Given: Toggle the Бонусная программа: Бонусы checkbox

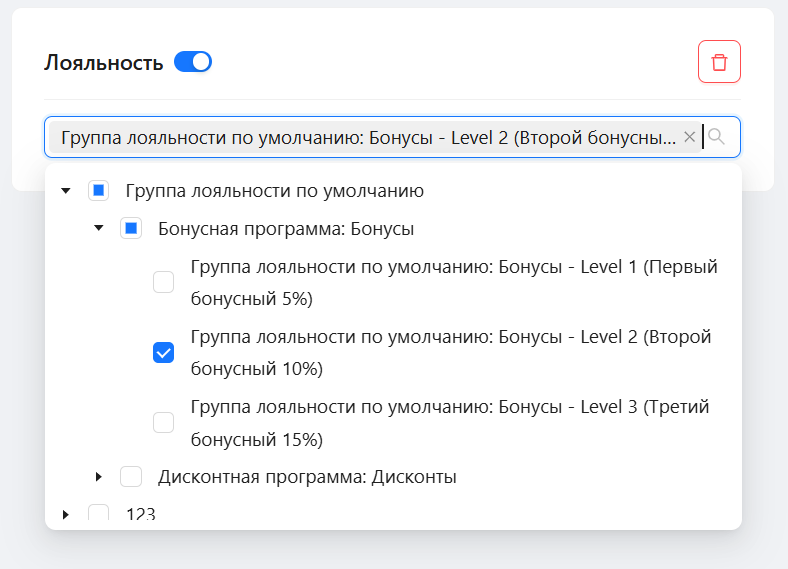Looking at the screenshot, I should [131, 229].
